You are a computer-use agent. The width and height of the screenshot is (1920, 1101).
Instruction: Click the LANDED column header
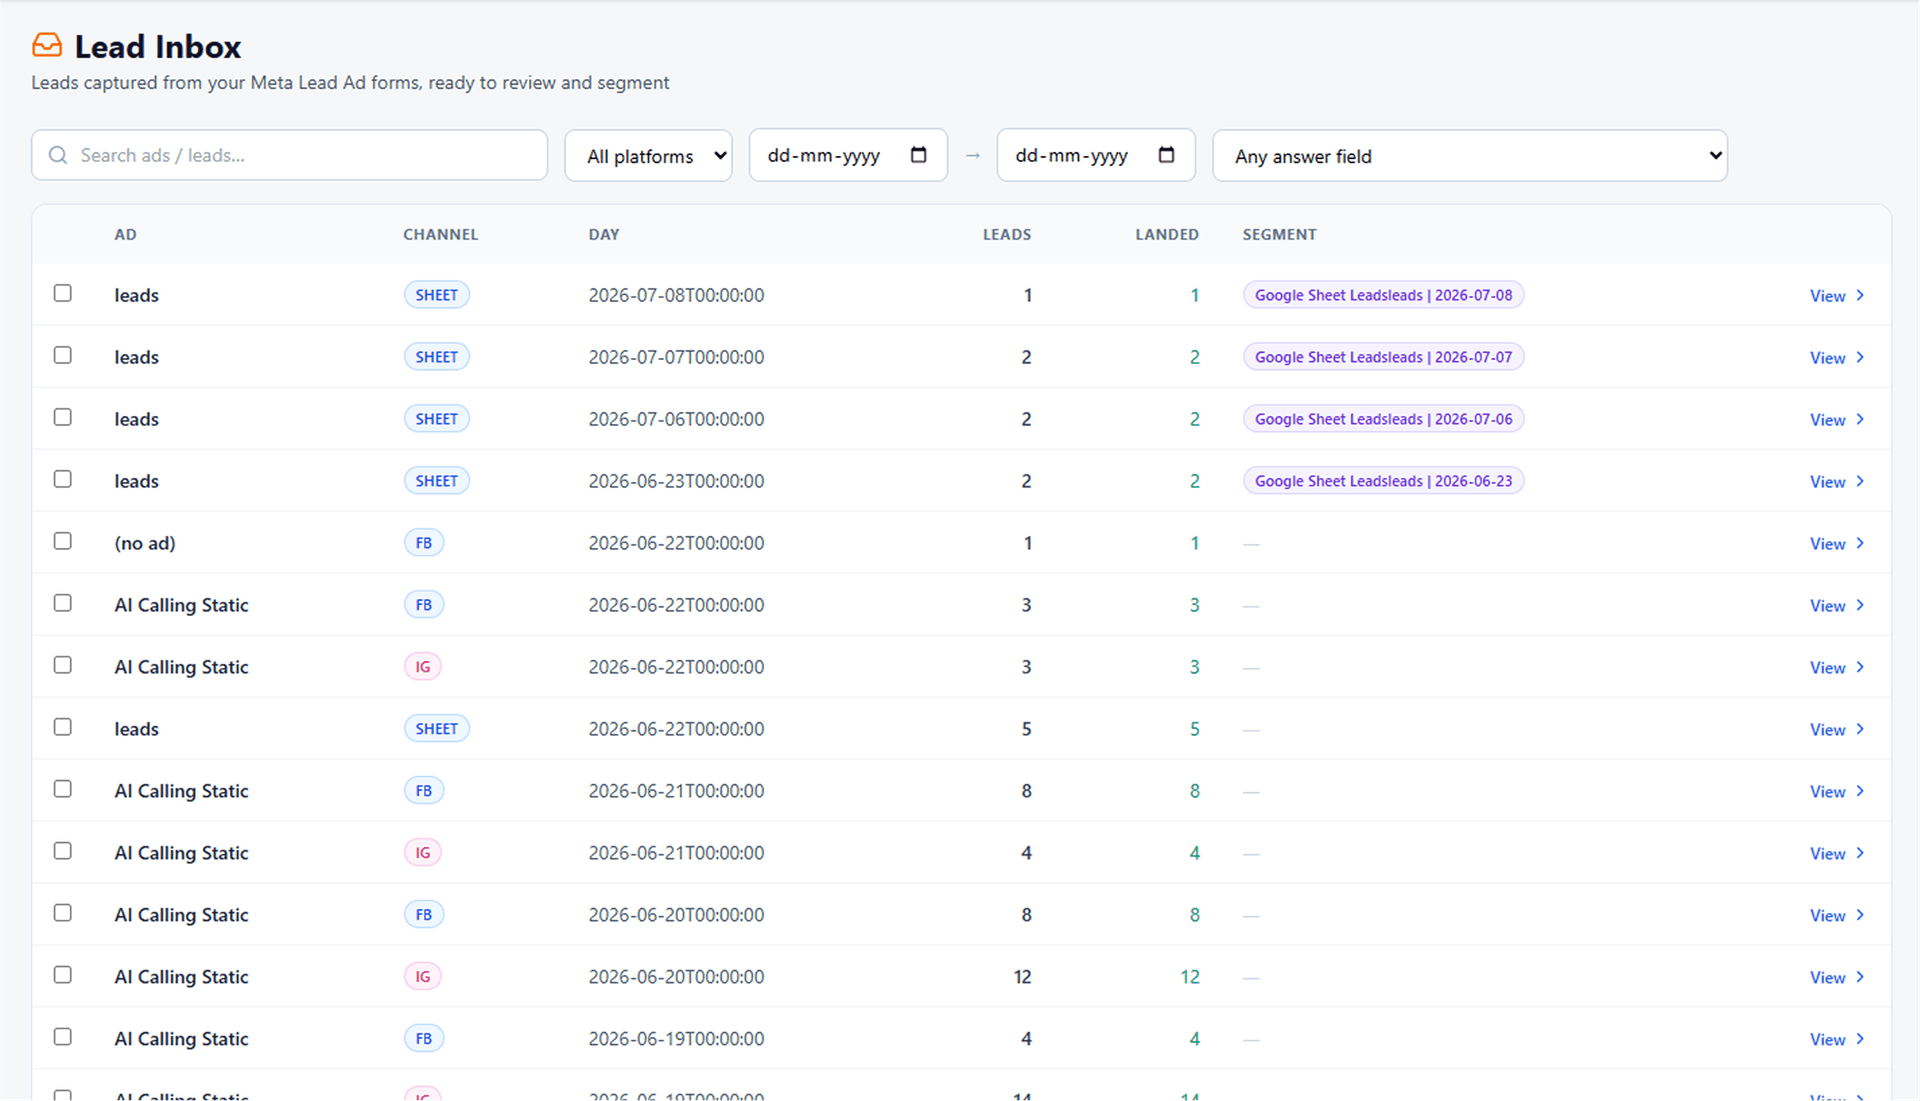[1166, 234]
